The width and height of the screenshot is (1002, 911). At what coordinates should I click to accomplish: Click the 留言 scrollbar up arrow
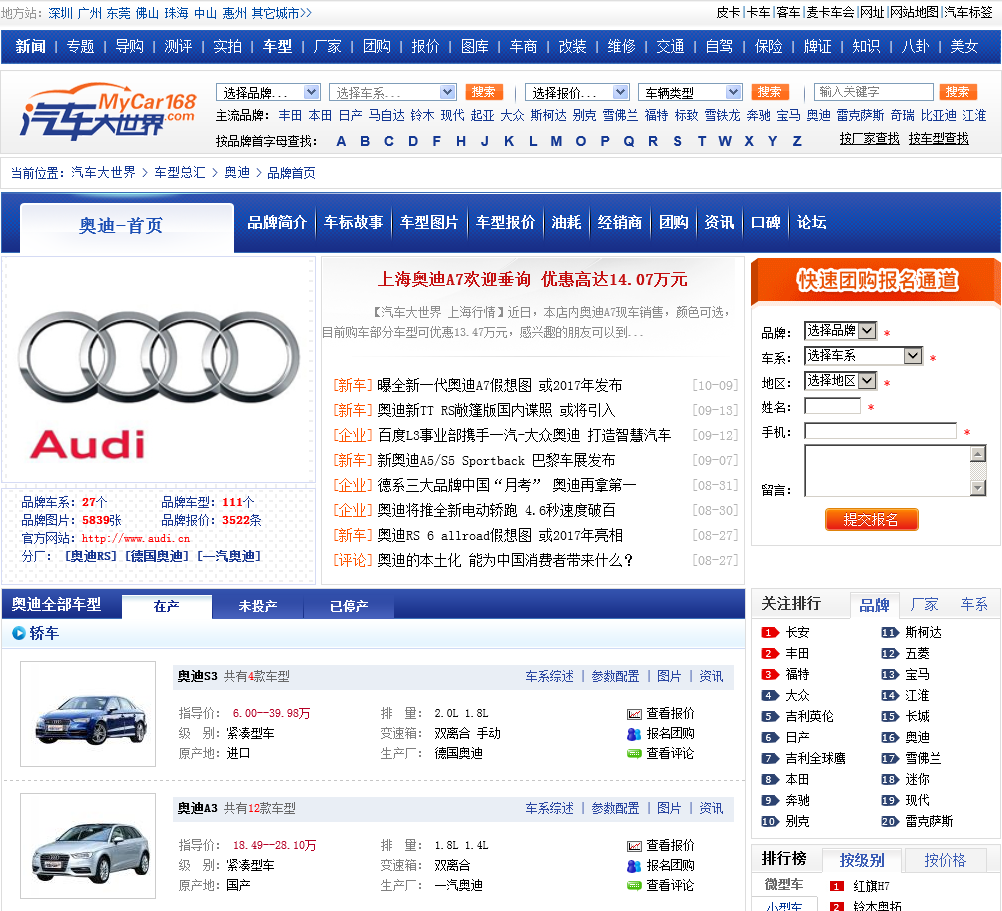(978, 454)
